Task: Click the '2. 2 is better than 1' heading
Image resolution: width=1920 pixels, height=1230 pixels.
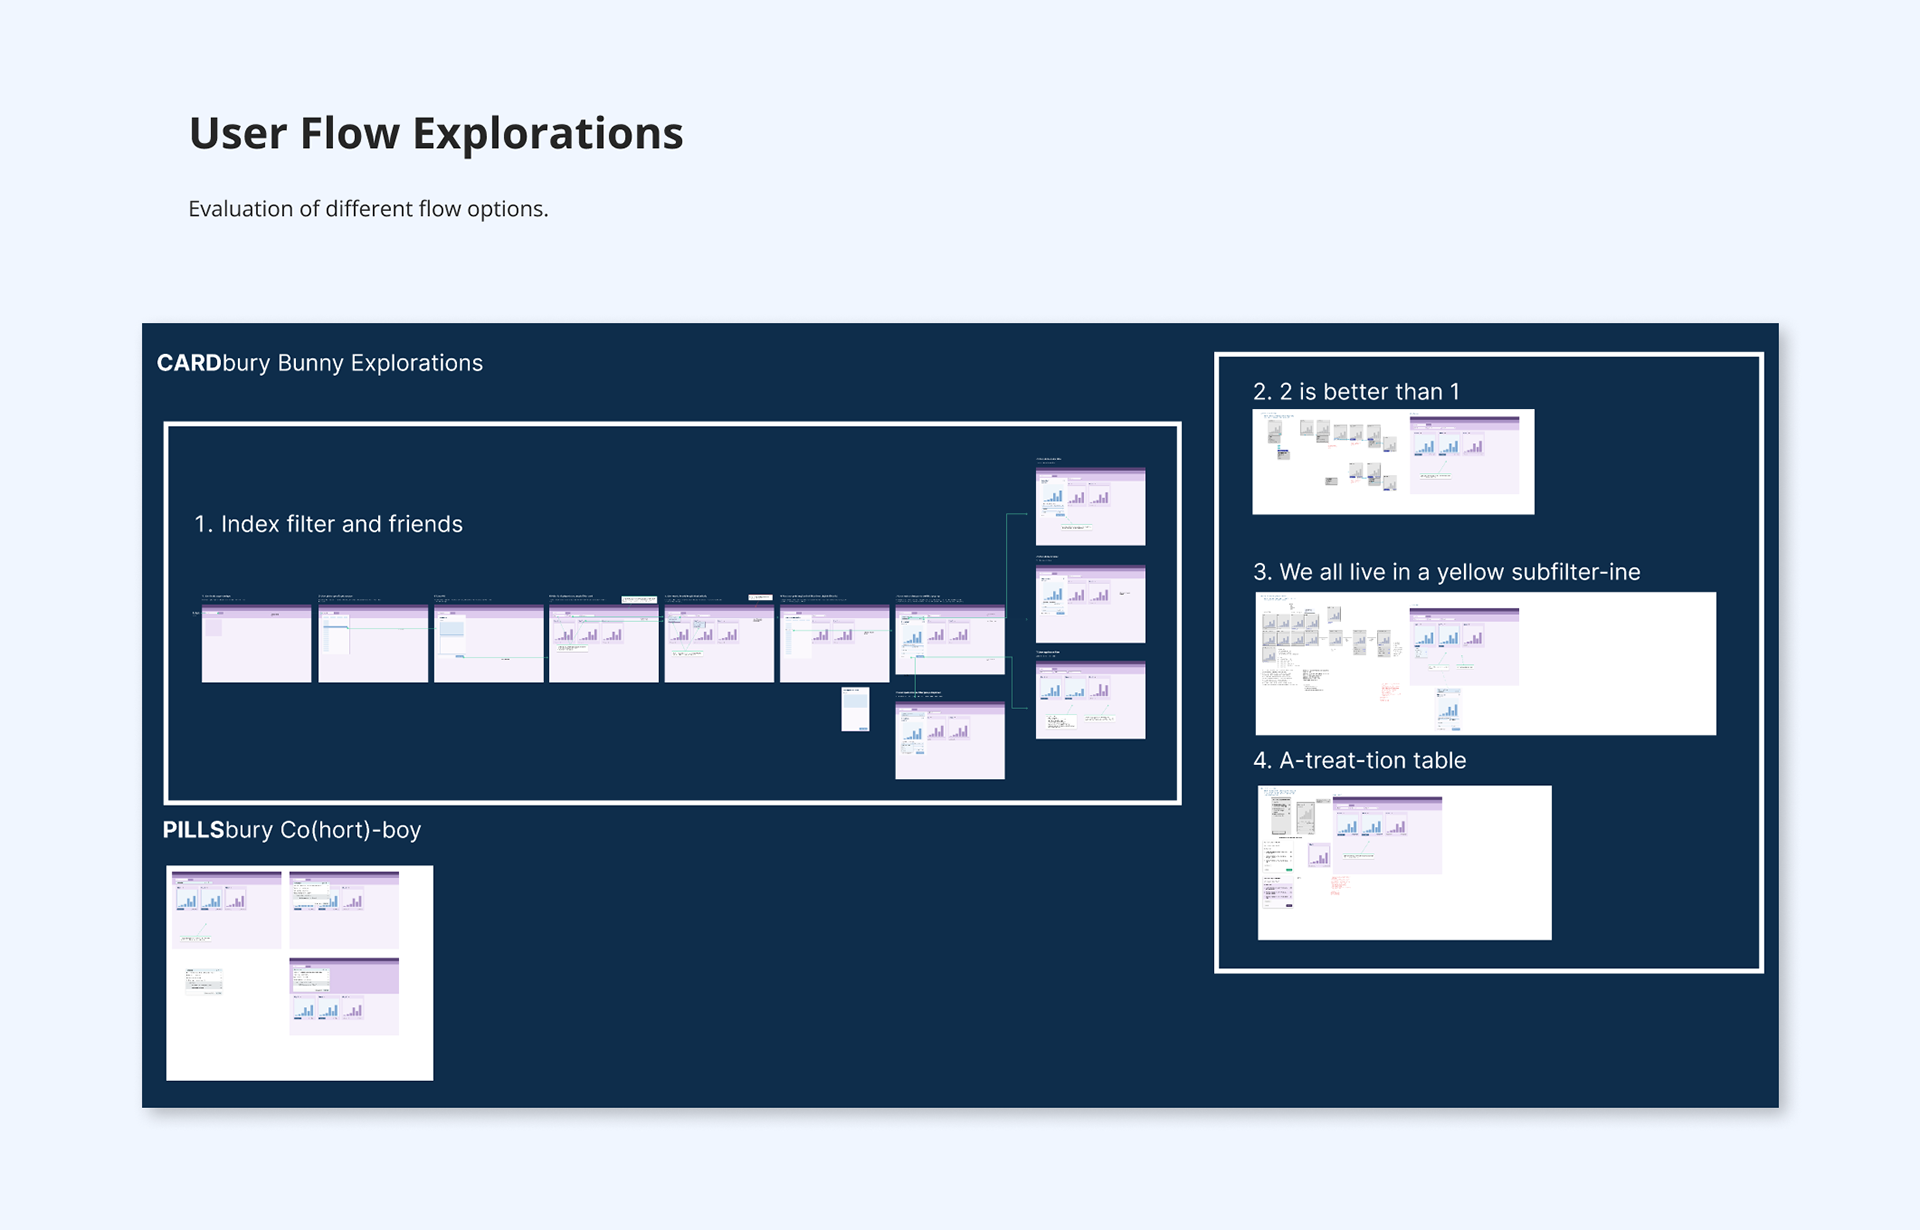Action: 1355,392
